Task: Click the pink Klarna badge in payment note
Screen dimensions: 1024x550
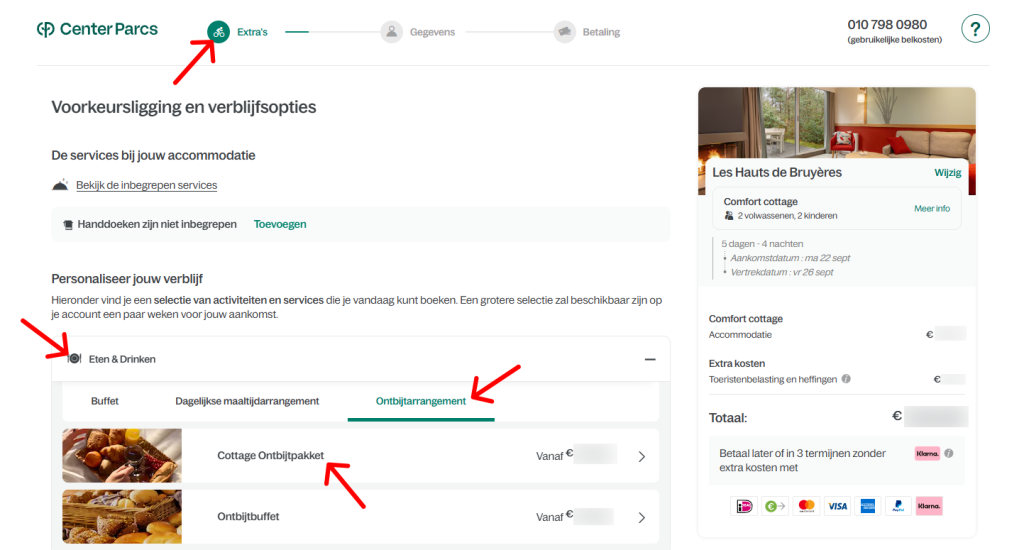Action: (927, 453)
